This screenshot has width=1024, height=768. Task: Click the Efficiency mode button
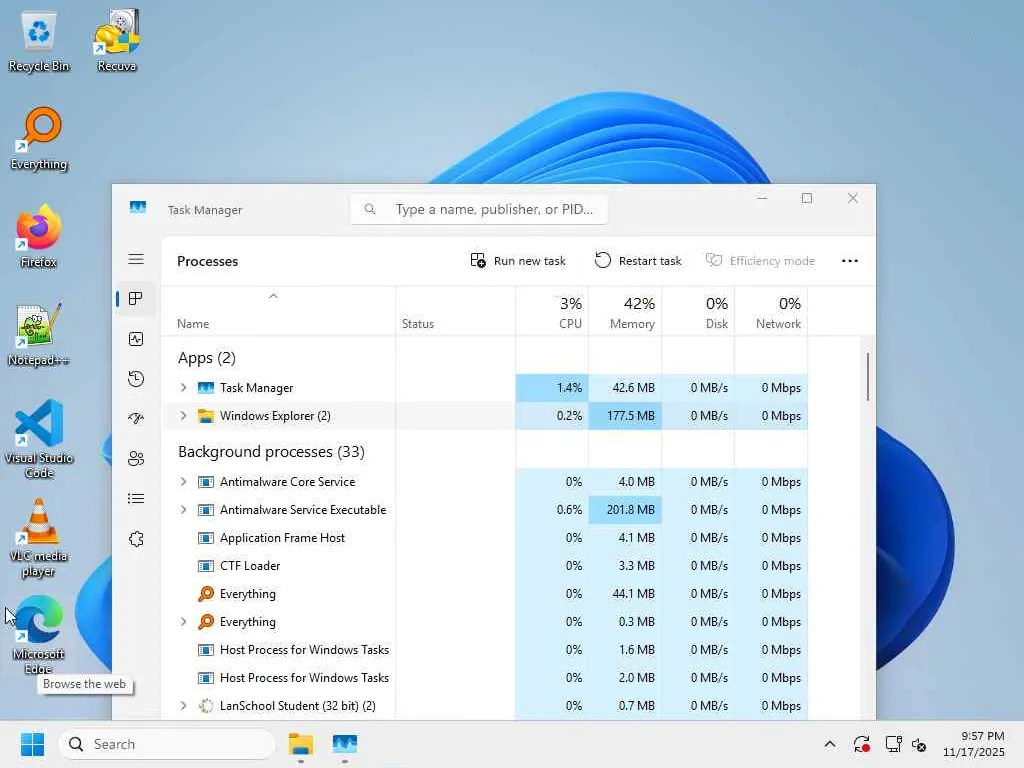[760, 261]
